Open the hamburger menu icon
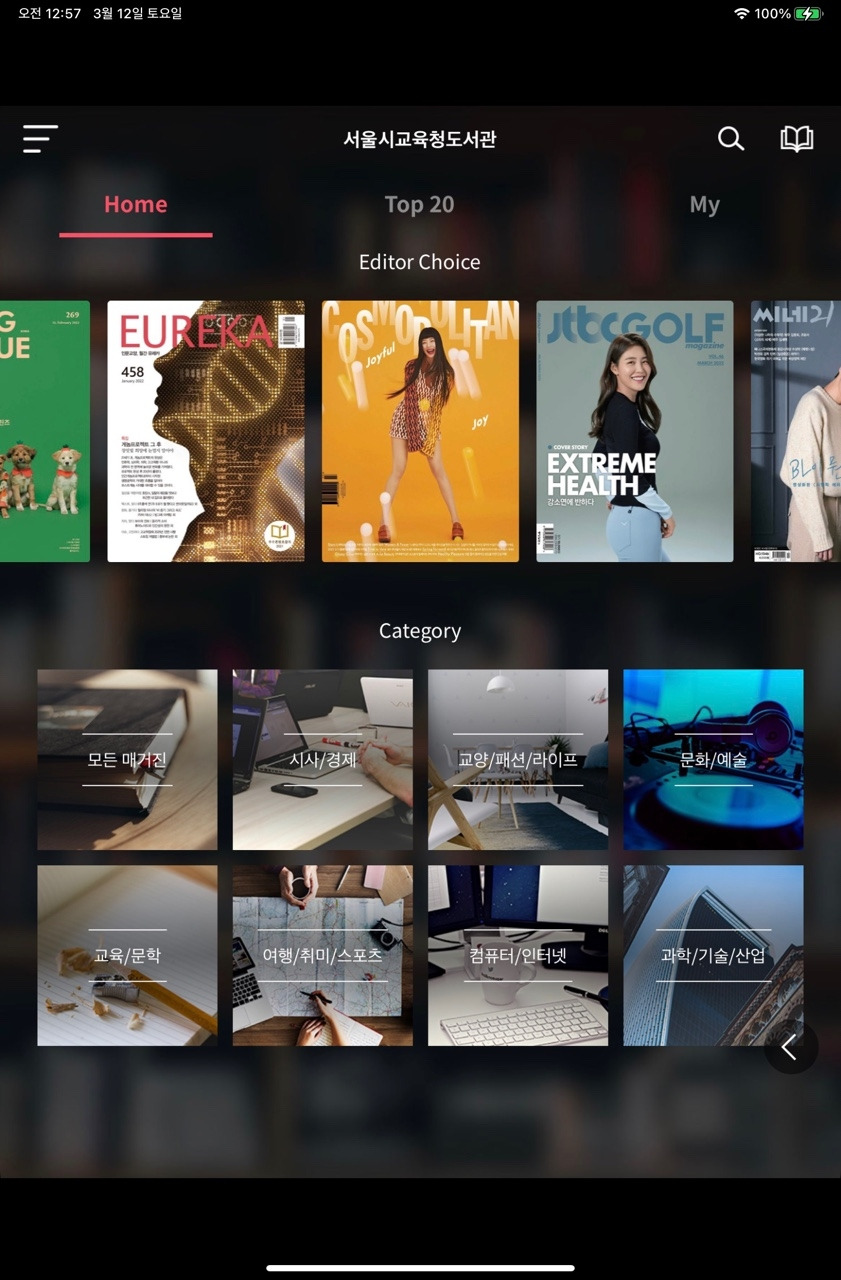Image resolution: width=841 pixels, height=1280 pixels. coord(40,139)
